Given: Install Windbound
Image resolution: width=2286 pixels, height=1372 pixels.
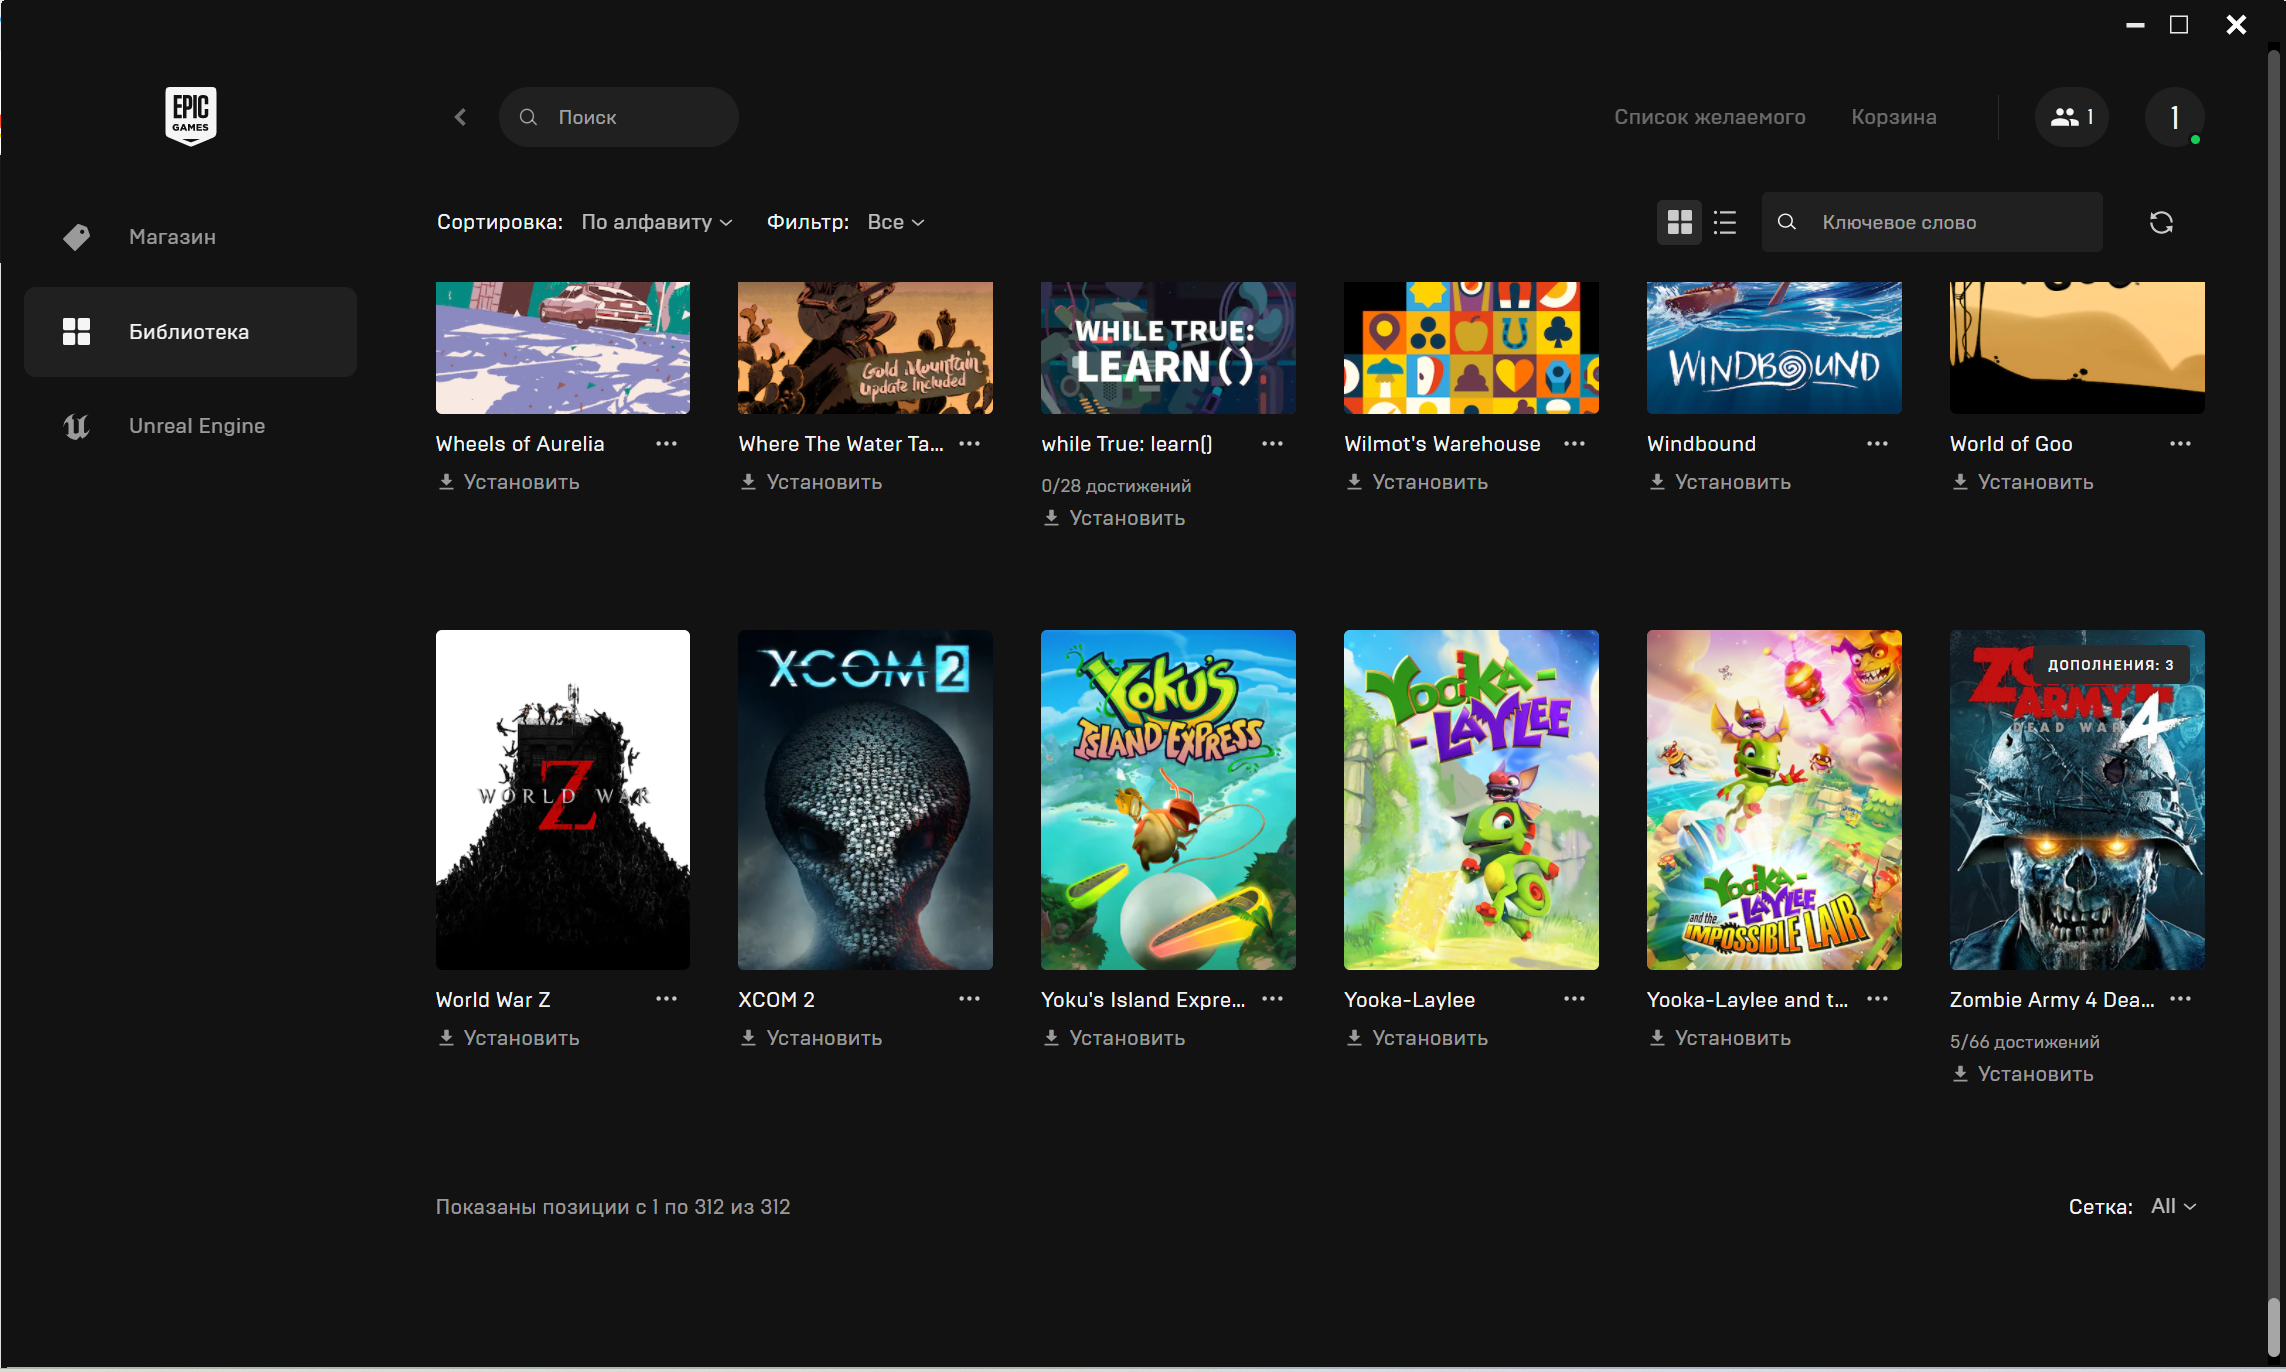Looking at the screenshot, I should point(1720,482).
